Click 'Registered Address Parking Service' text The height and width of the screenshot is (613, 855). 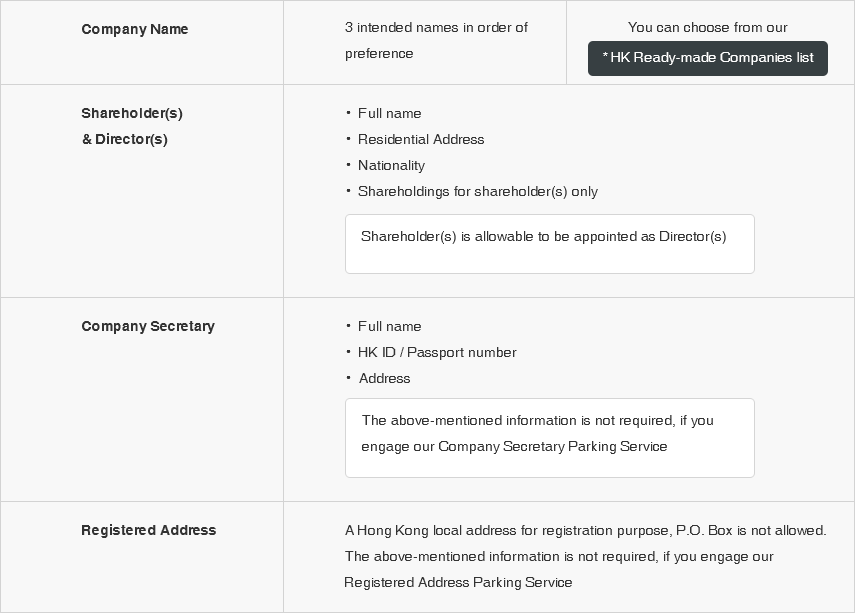[x=458, y=582]
